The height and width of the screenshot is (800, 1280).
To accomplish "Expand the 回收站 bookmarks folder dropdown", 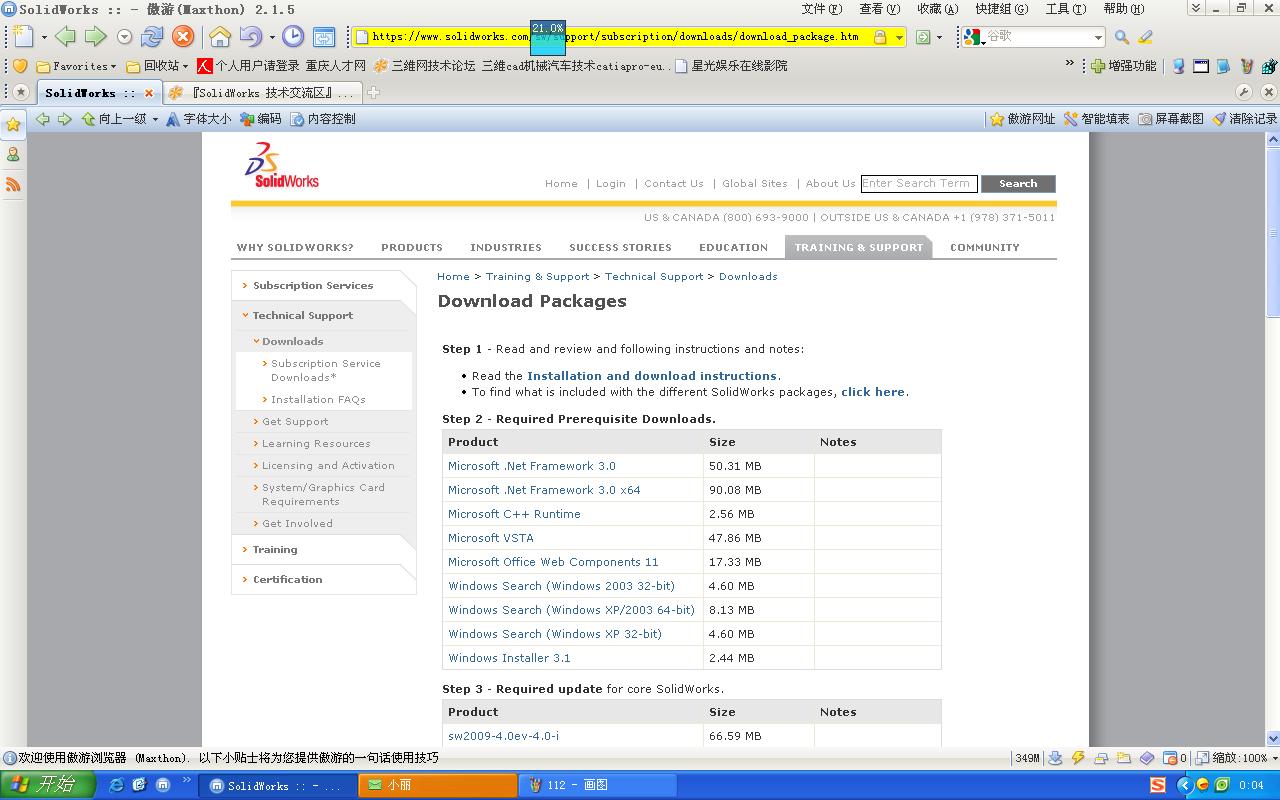I will coord(185,67).
